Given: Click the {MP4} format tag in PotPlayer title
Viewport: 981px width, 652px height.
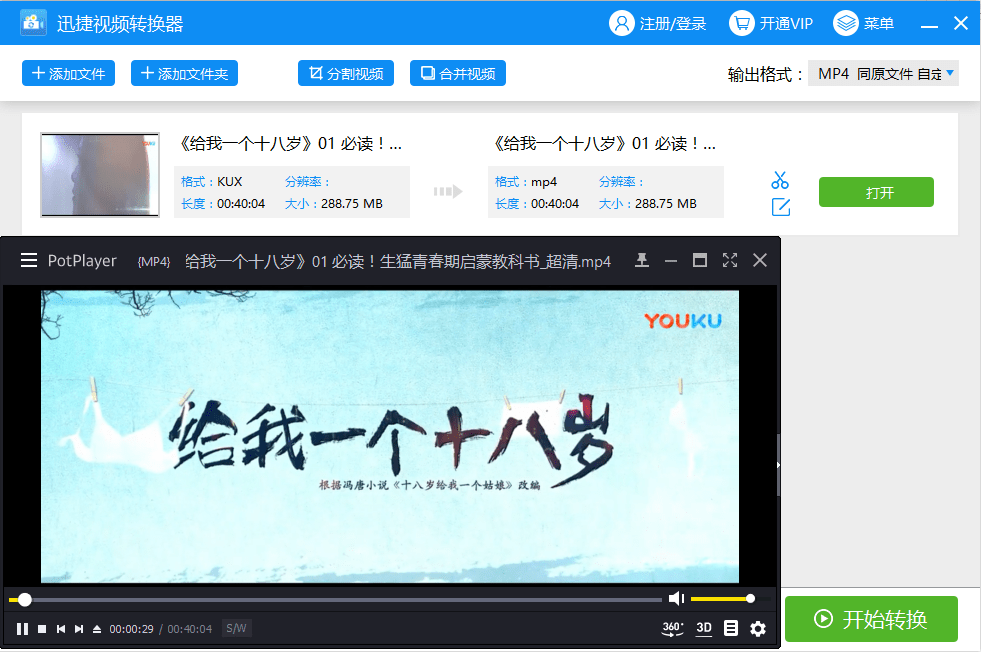Looking at the screenshot, I should (154, 262).
